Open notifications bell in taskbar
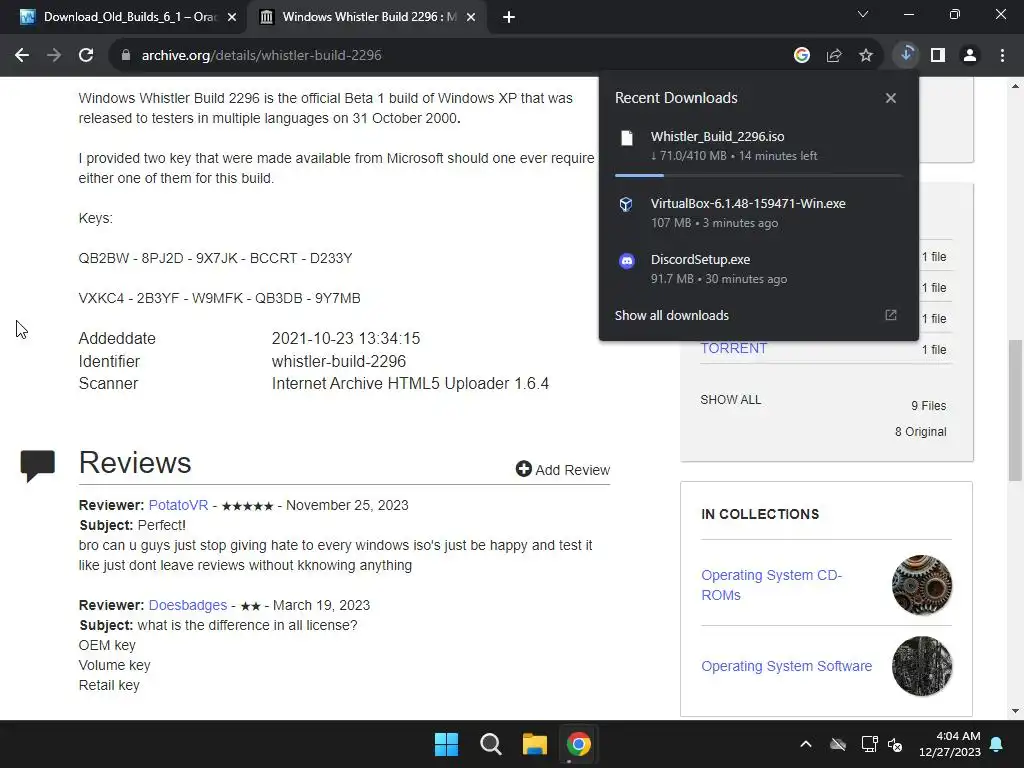The image size is (1024, 768). 997,744
